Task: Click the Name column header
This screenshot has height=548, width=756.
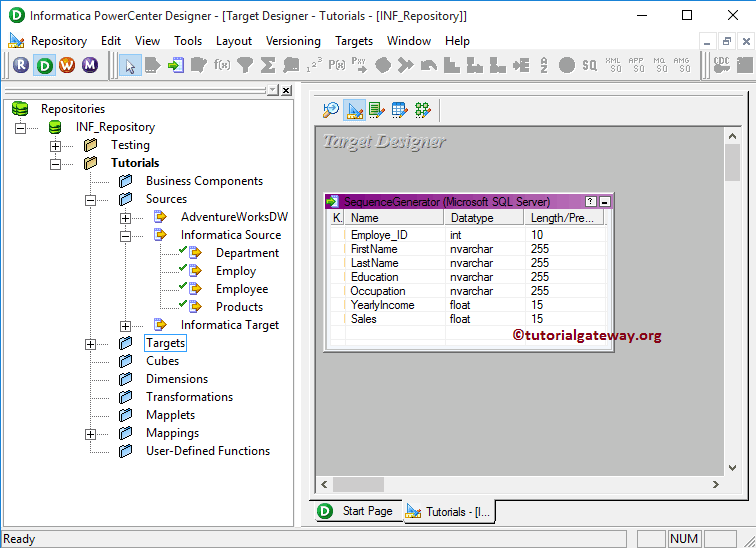Action: [x=394, y=218]
